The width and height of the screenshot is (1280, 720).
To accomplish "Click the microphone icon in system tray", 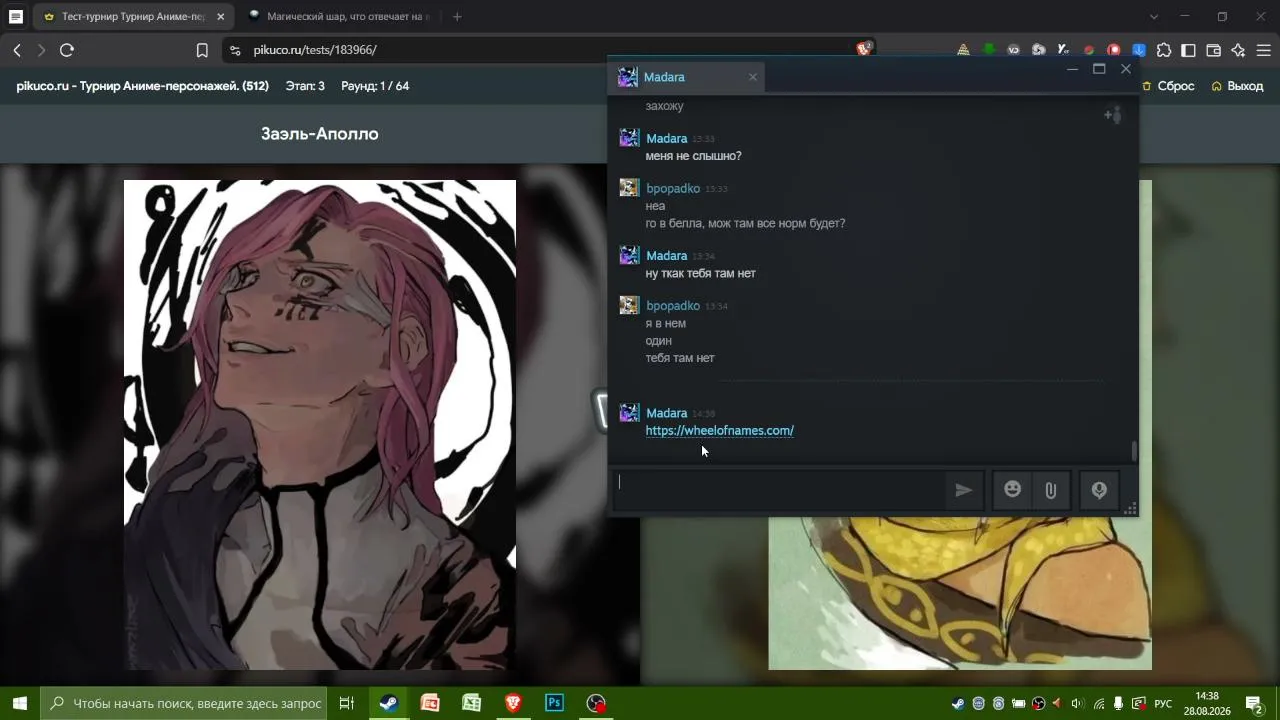I will point(1119,703).
